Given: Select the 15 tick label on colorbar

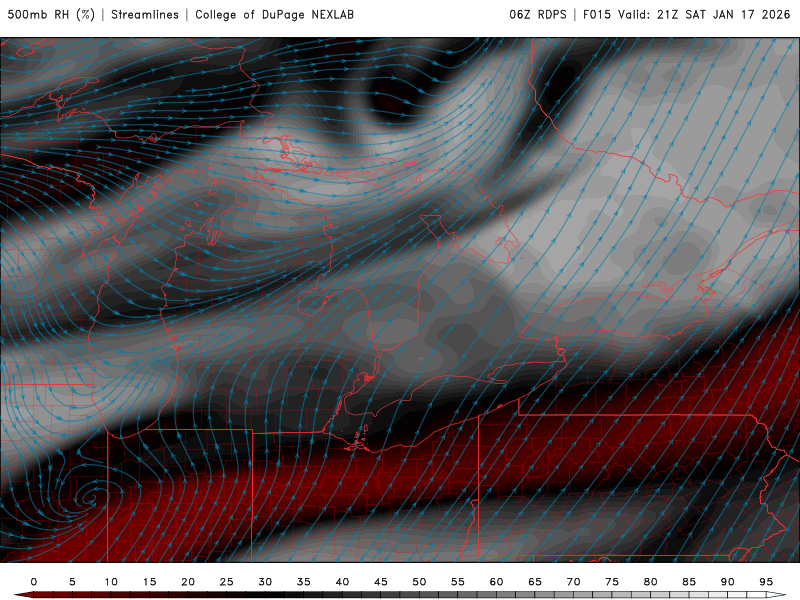Looking at the screenshot, I should [149, 582].
